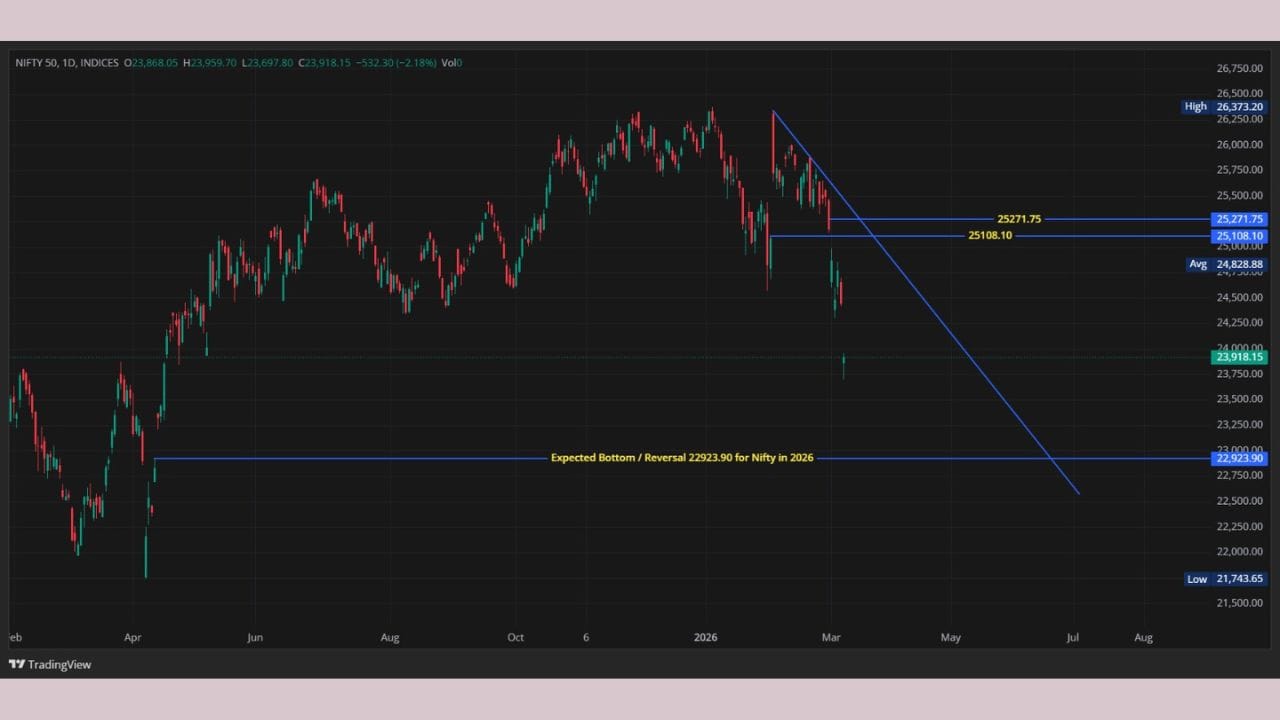
Task: Select the 25,271.75 blue axis price tag
Action: (1239, 219)
